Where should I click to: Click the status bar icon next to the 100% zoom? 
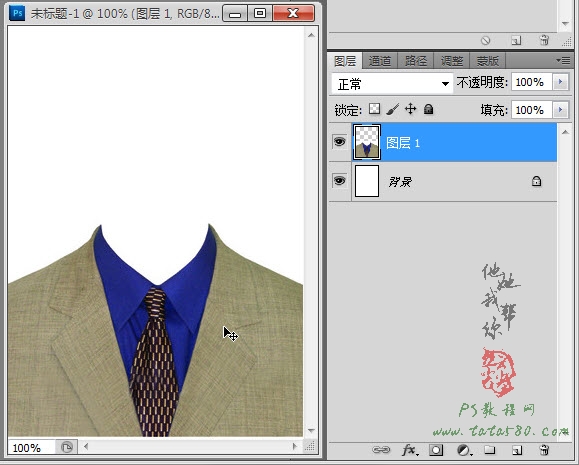coord(67,447)
